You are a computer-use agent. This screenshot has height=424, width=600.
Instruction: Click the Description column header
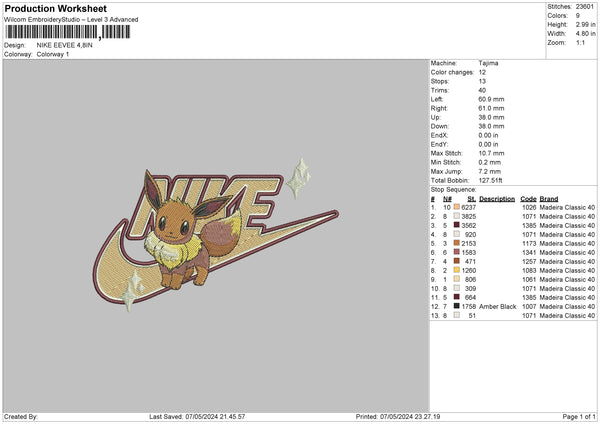[x=497, y=199]
